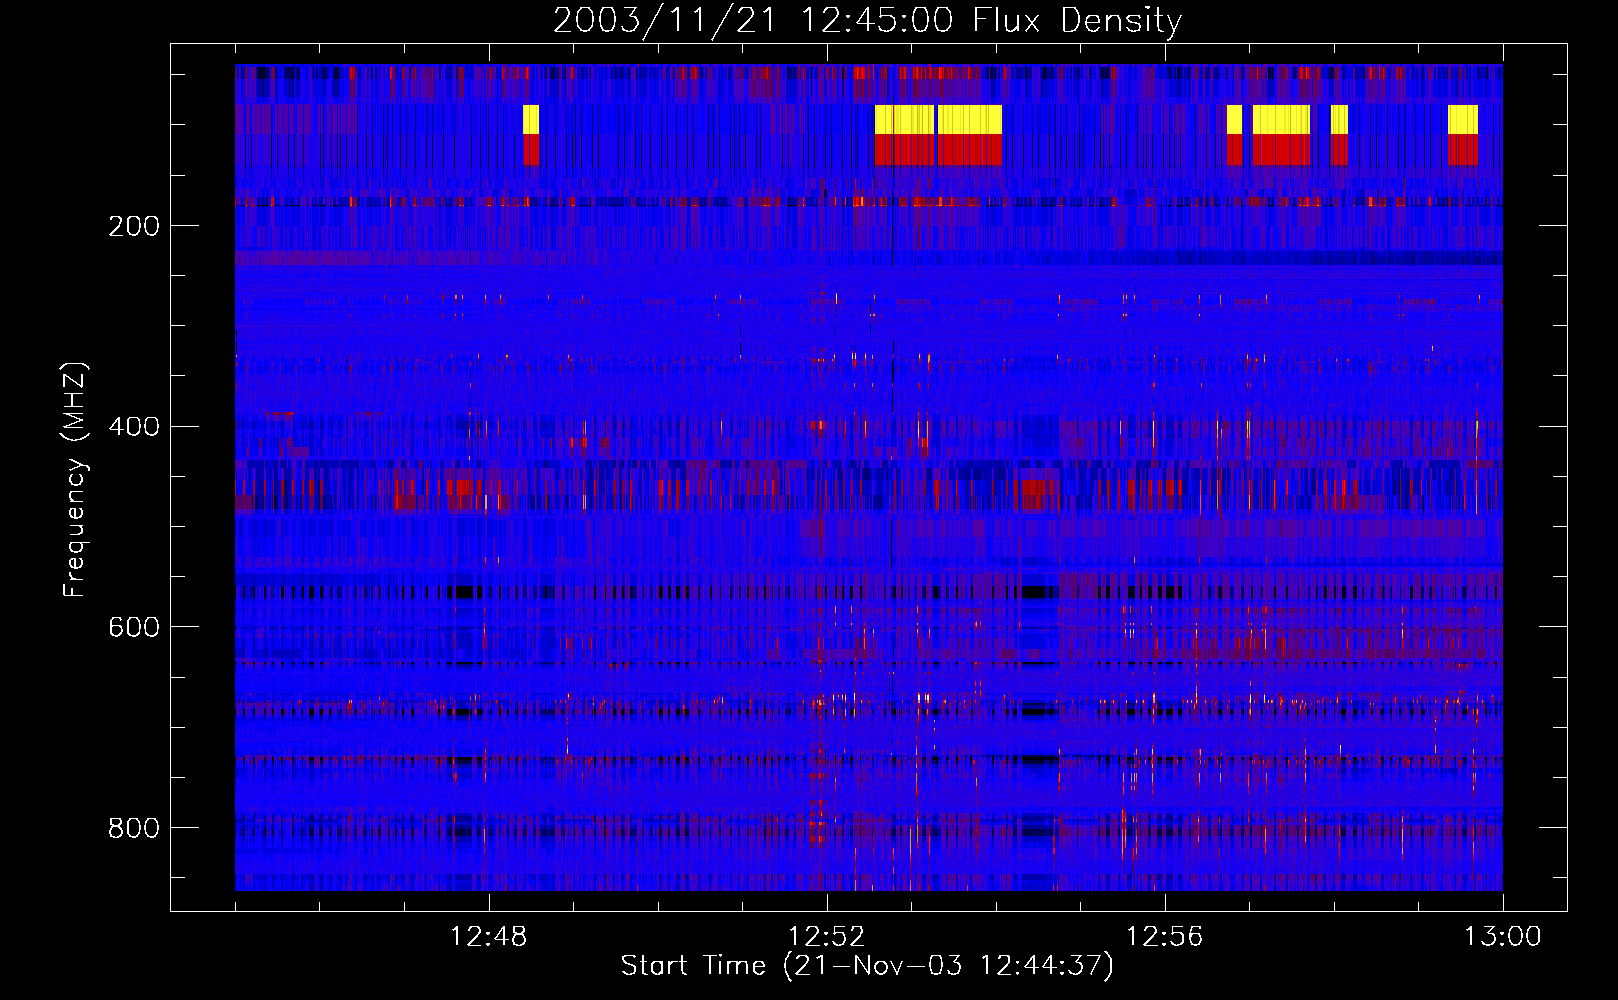
Task: Click the 12:56 time axis label
Action: (x=1165, y=937)
